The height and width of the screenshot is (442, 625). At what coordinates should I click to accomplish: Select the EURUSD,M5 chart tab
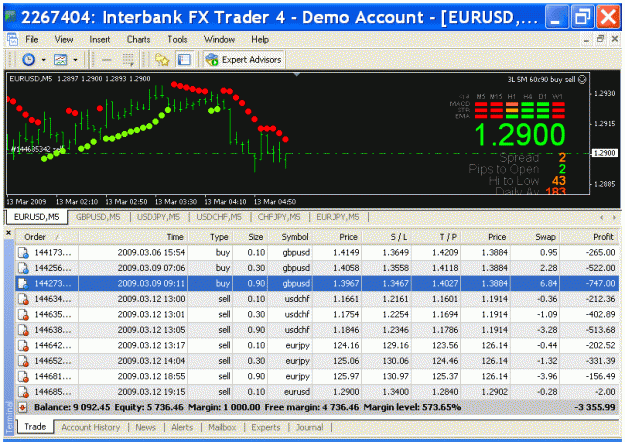pyautogui.click(x=37, y=217)
